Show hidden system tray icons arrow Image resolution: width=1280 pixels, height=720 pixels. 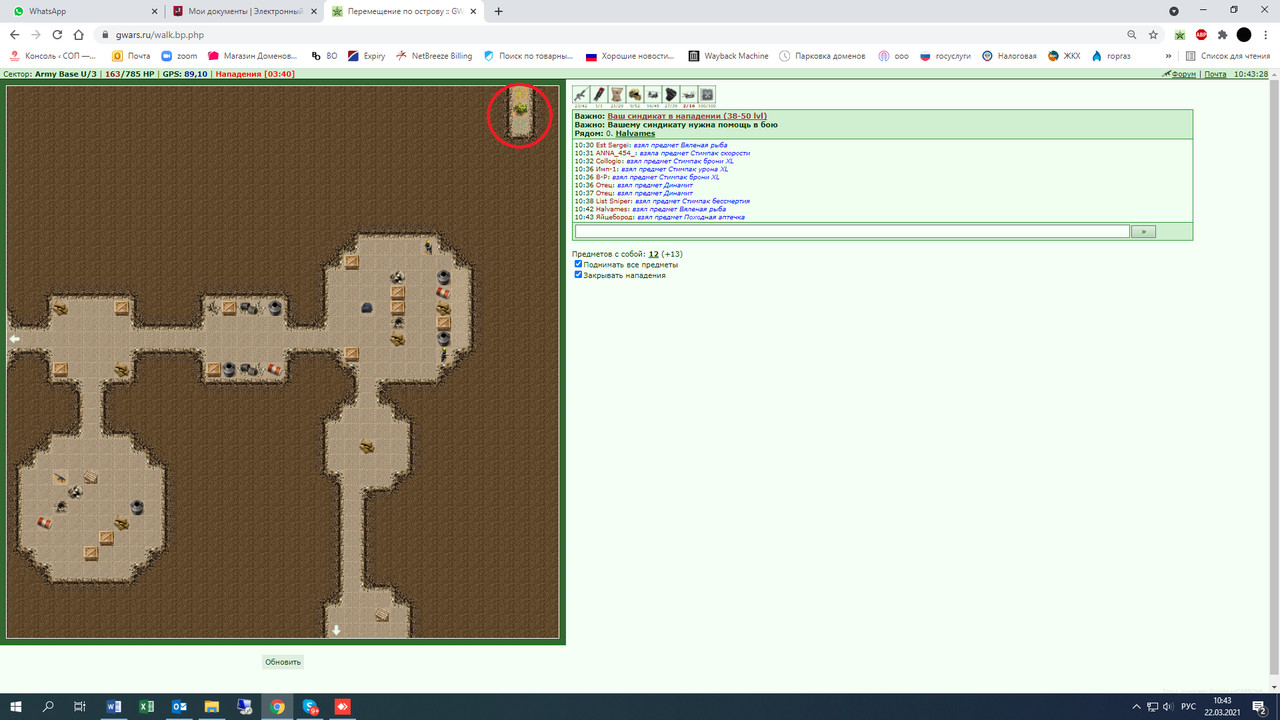tap(1137, 706)
